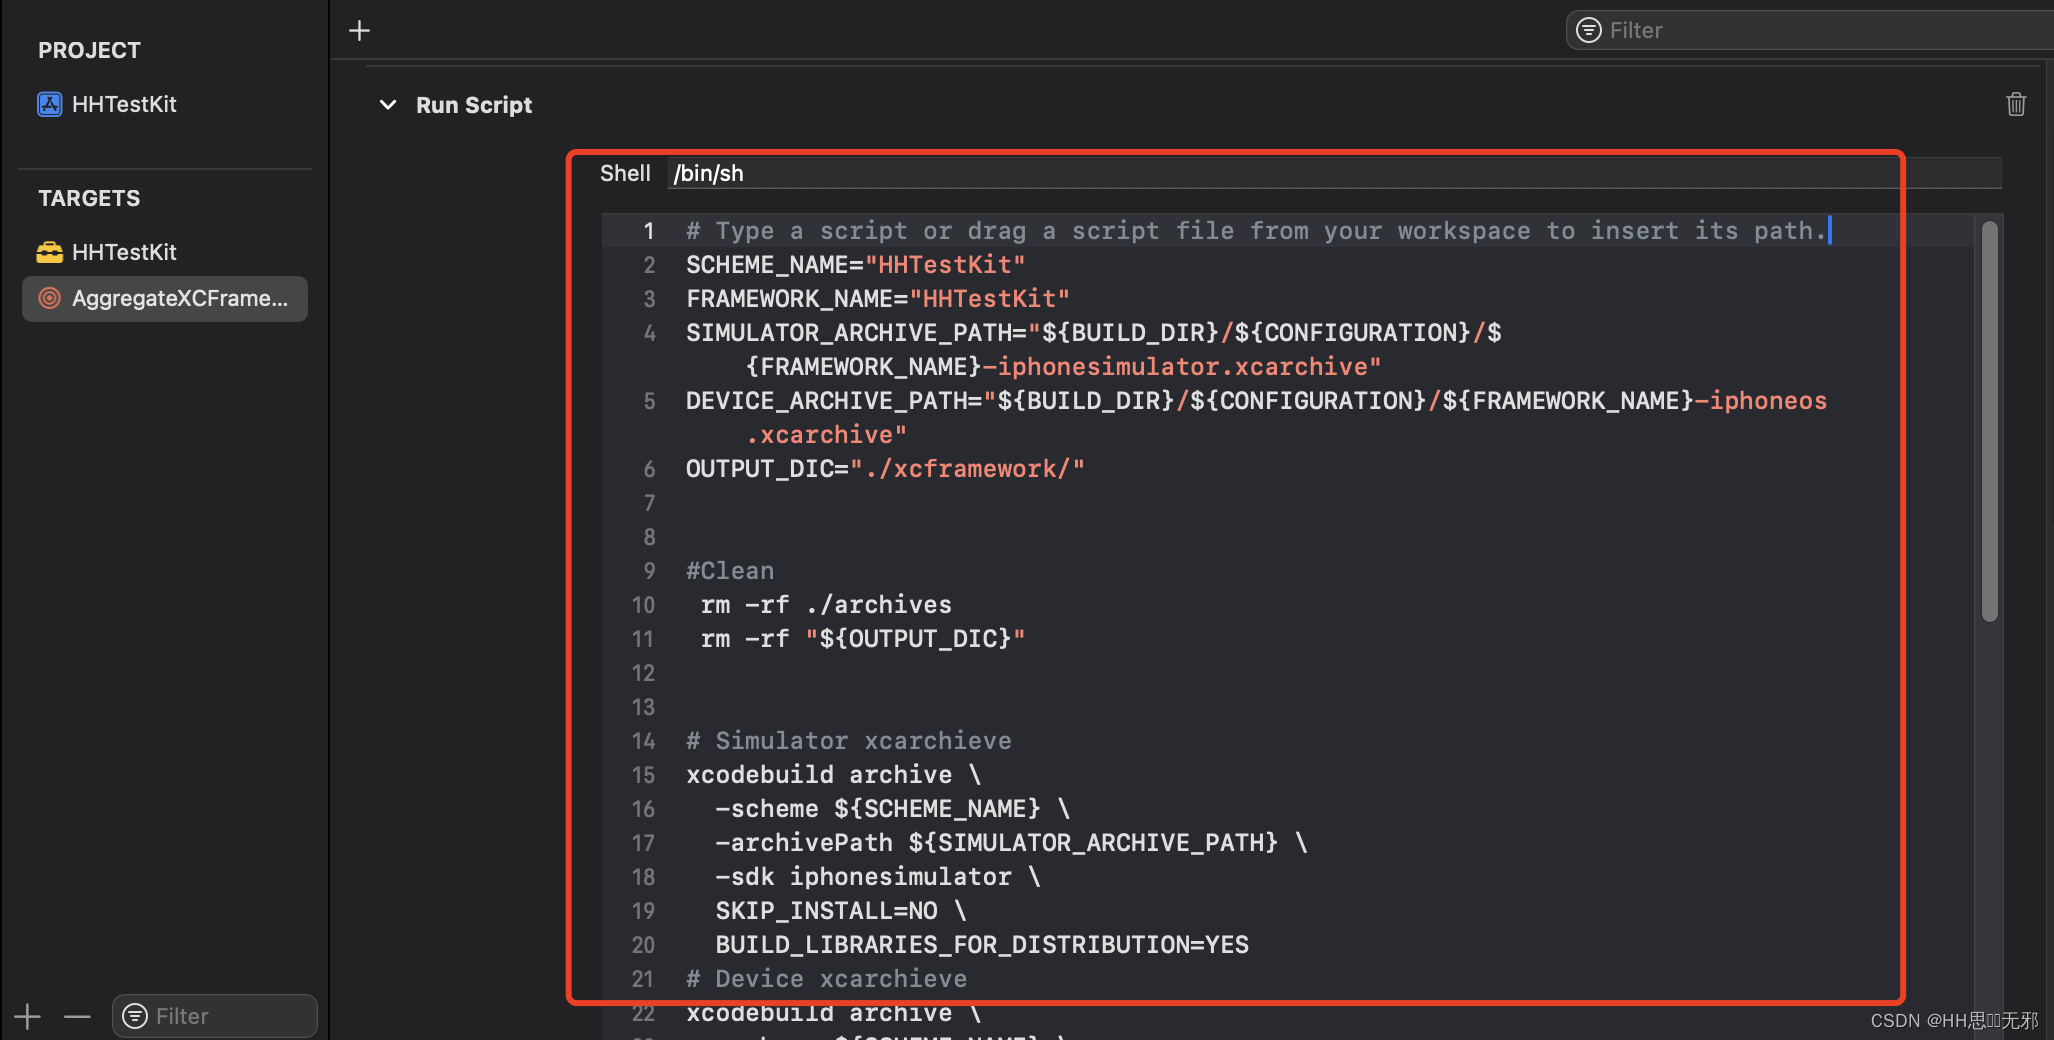The image size is (2054, 1040).
Task: Click the 'rm -rf ./archives' line
Action: (x=826, y=605)
